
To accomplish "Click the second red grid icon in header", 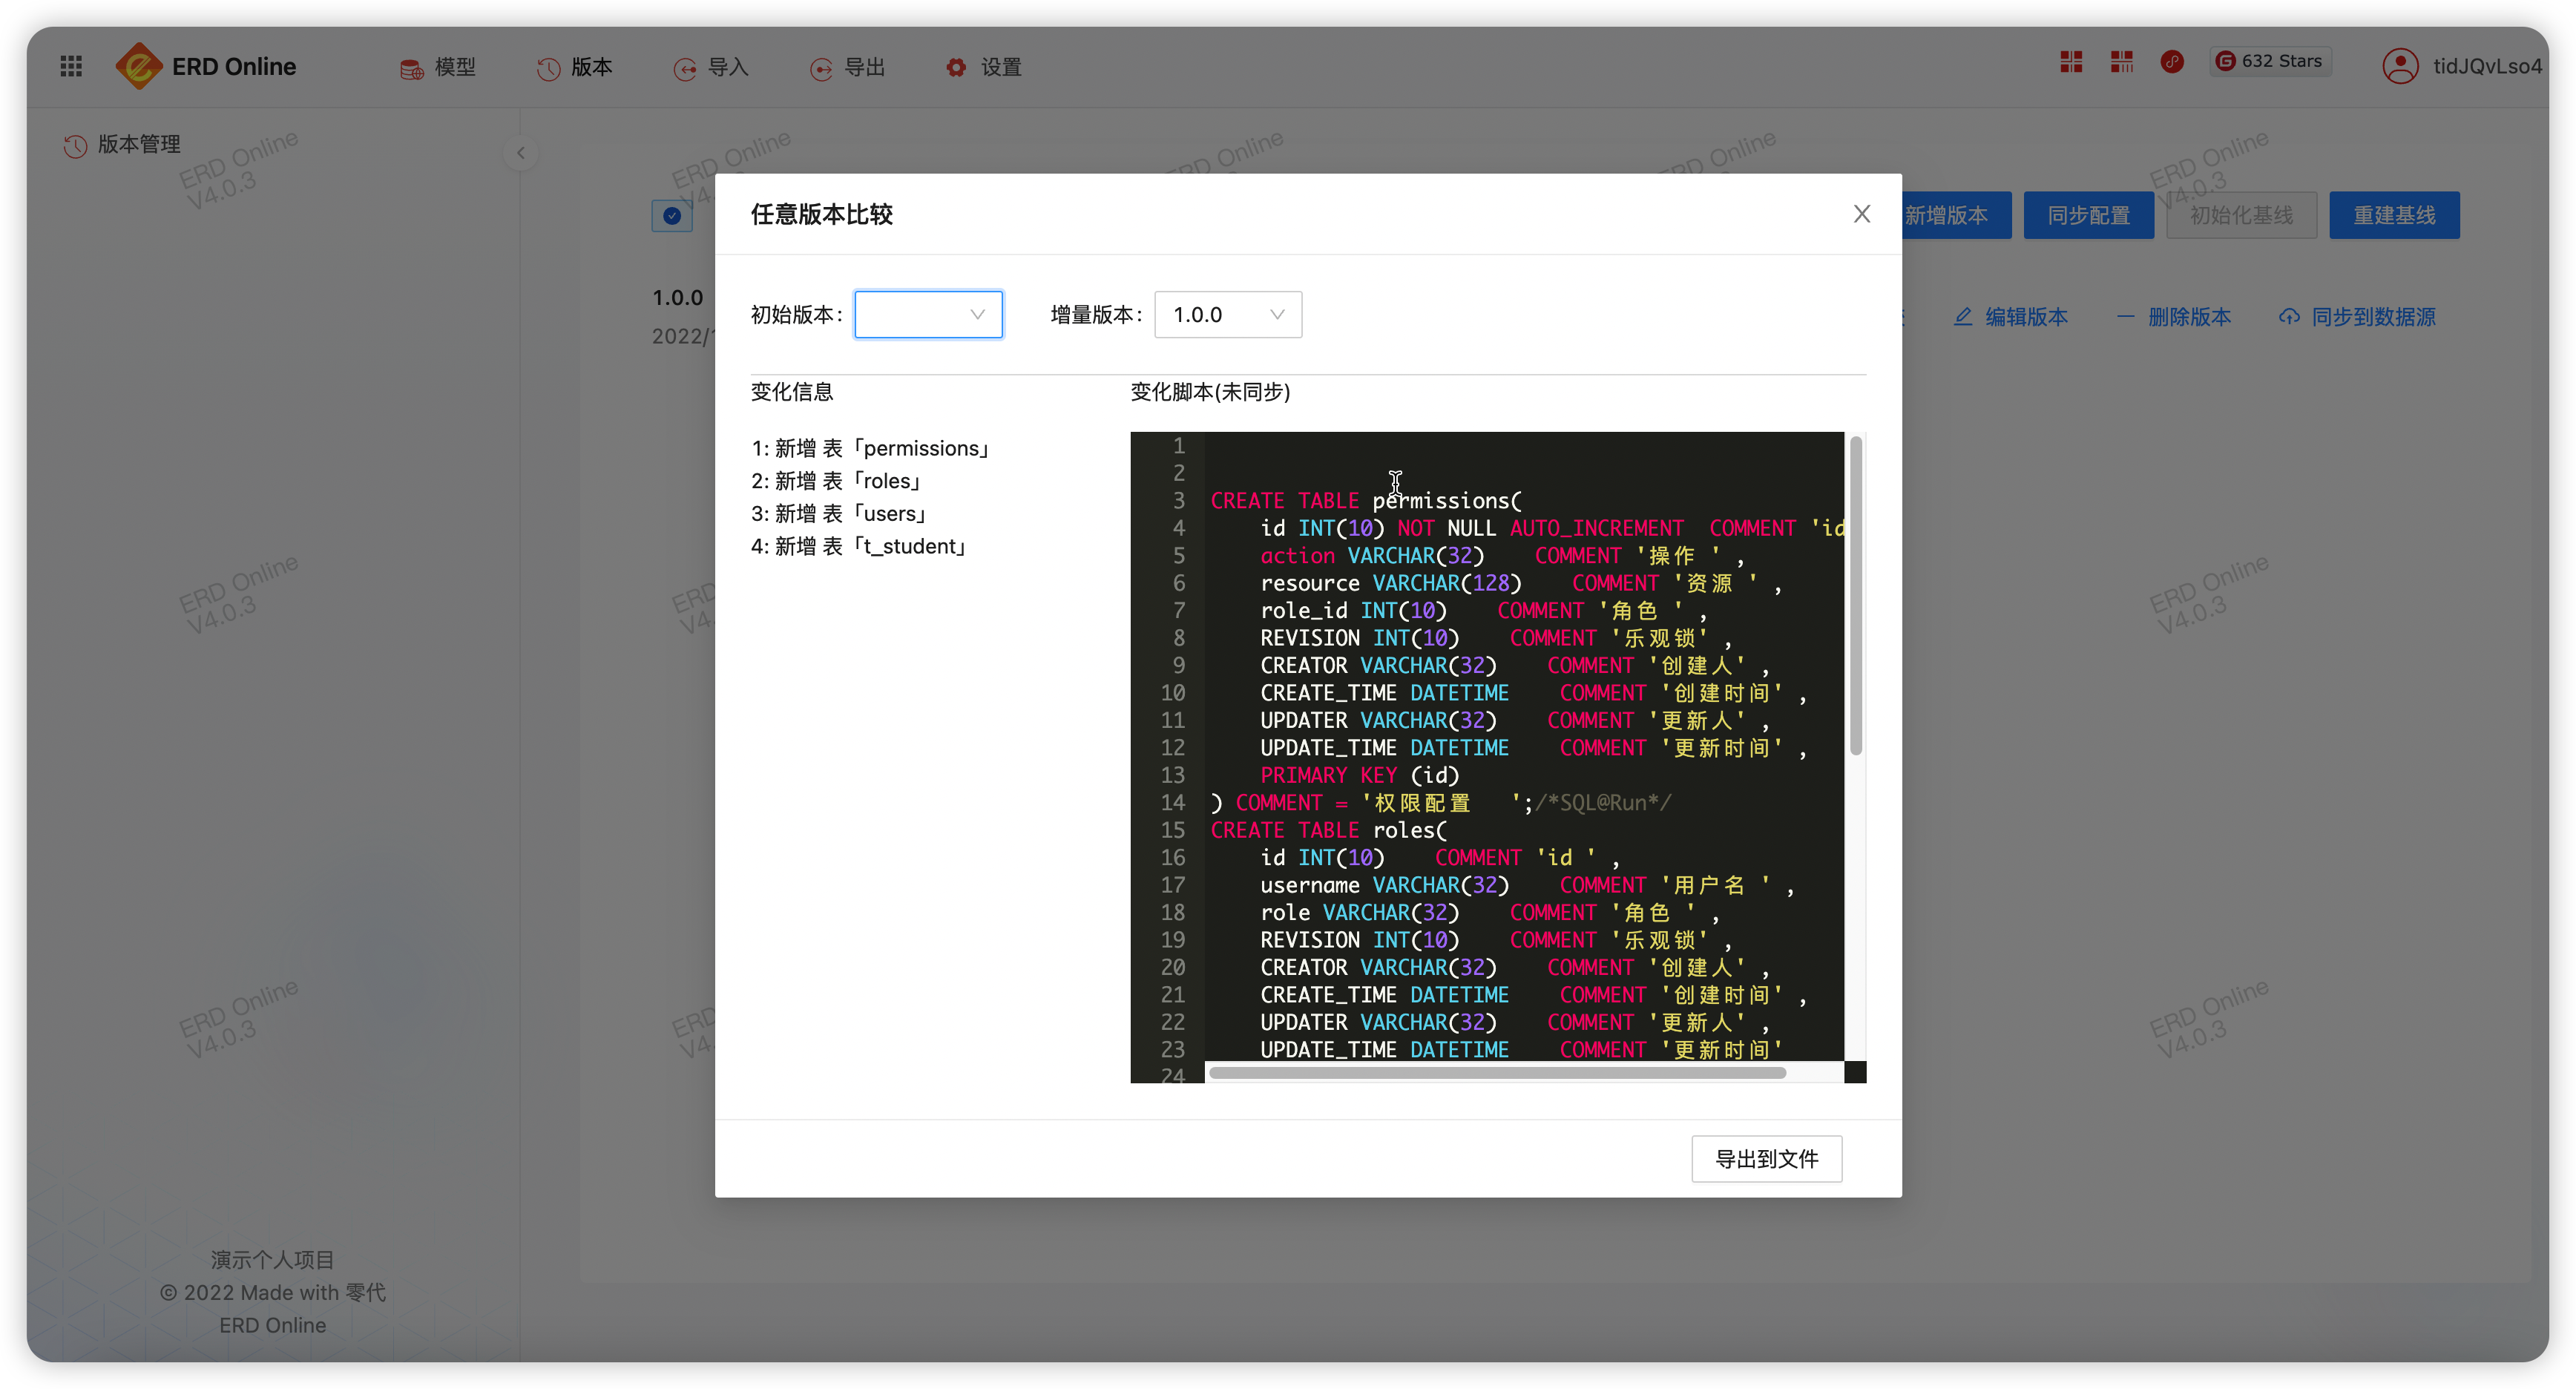I will pyautogui.click(x=2122, y=62).
